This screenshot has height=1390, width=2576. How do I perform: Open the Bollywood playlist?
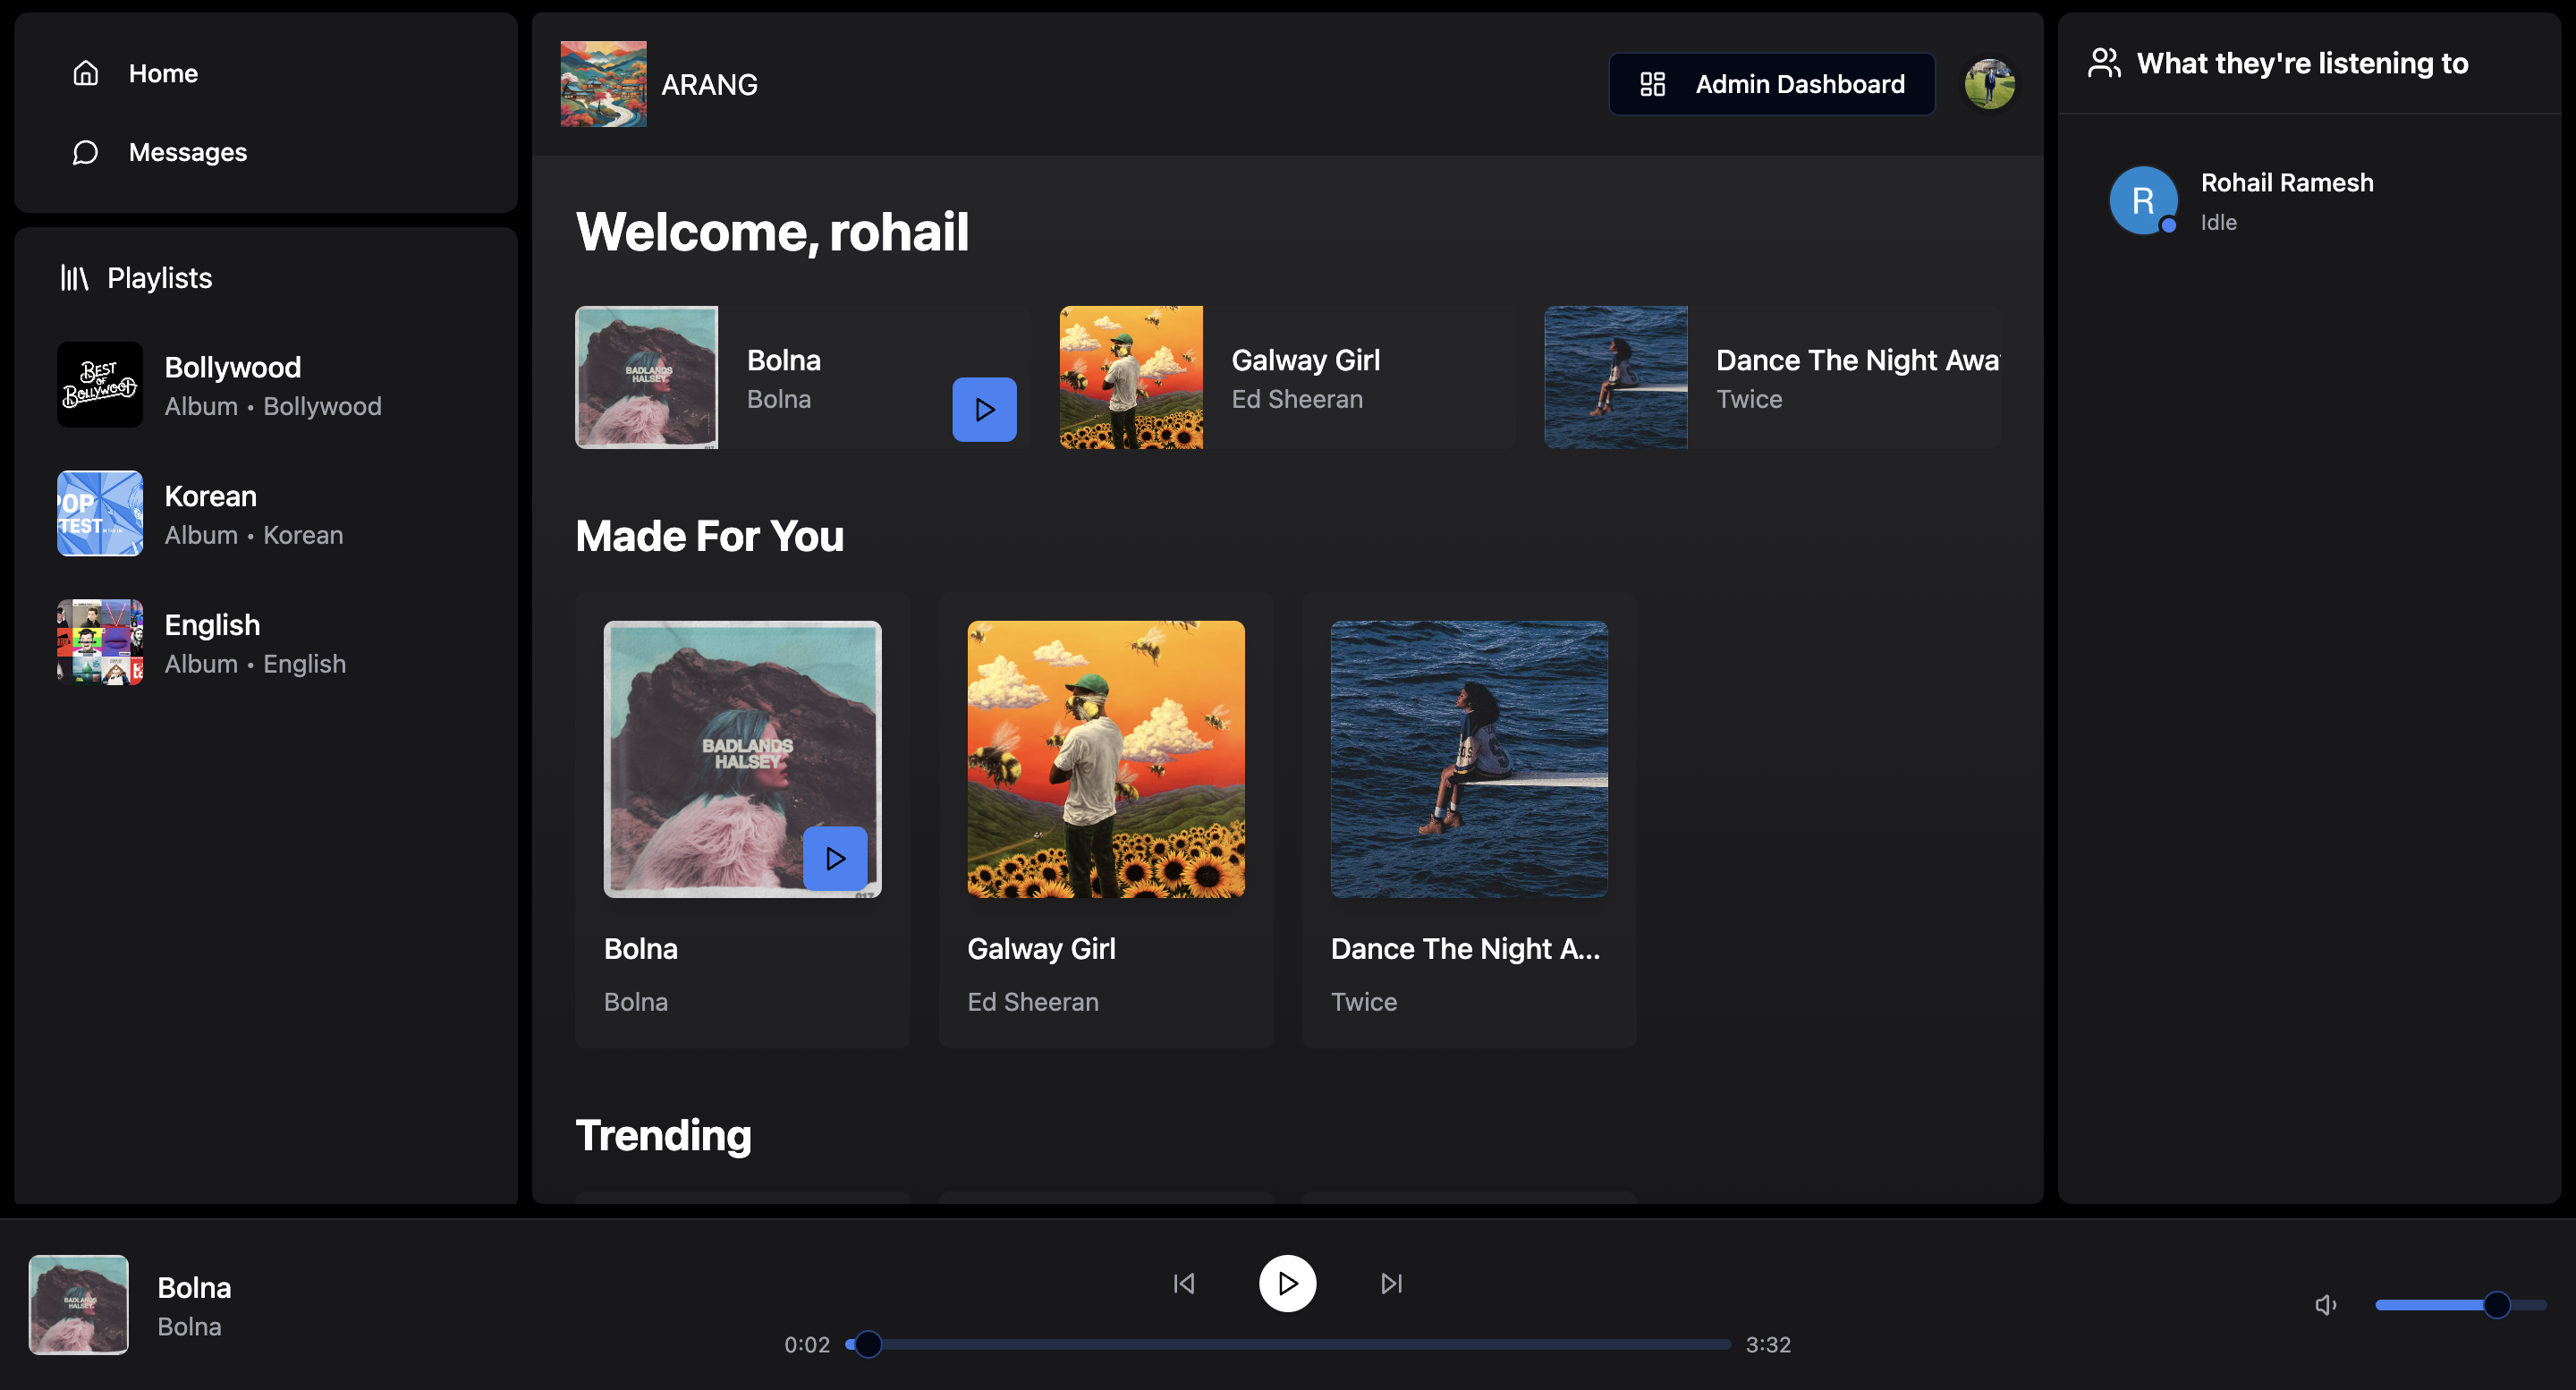[266, 385]
